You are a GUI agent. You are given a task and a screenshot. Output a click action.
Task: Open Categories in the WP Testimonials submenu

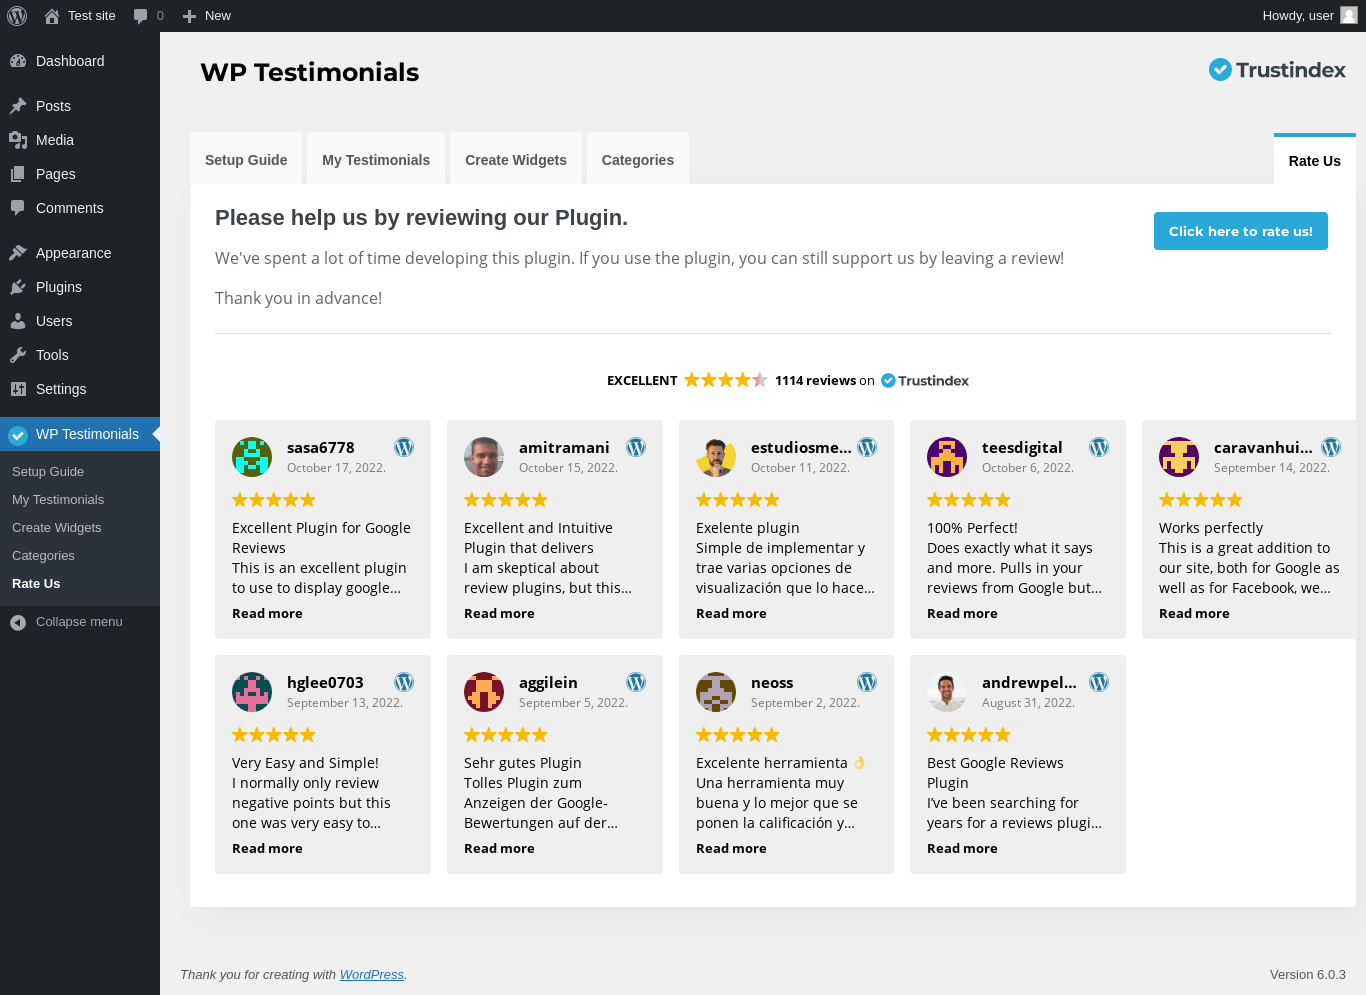(43, 556)
